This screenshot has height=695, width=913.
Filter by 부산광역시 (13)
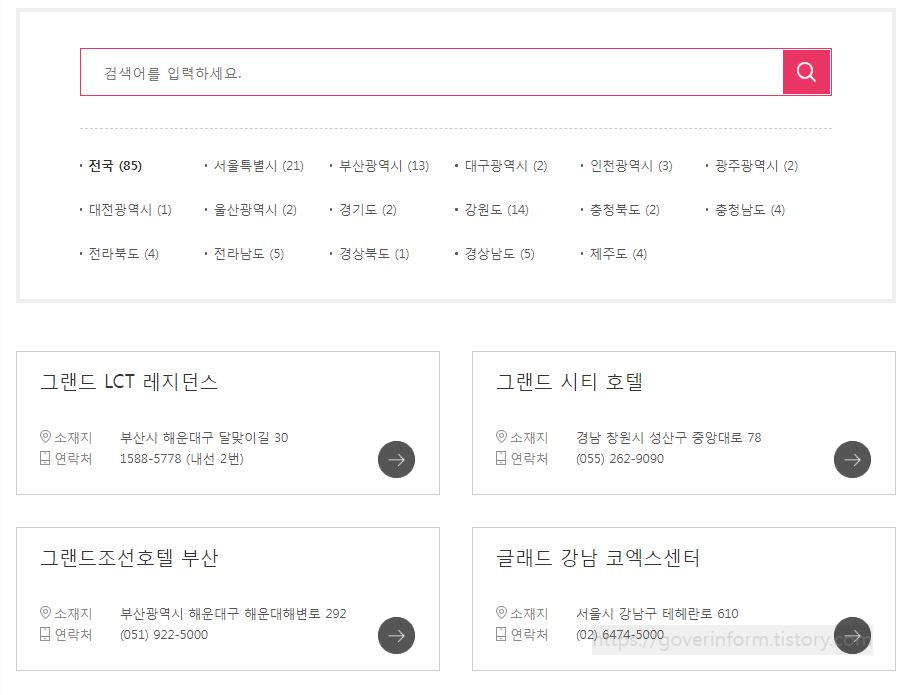point(384,166)
